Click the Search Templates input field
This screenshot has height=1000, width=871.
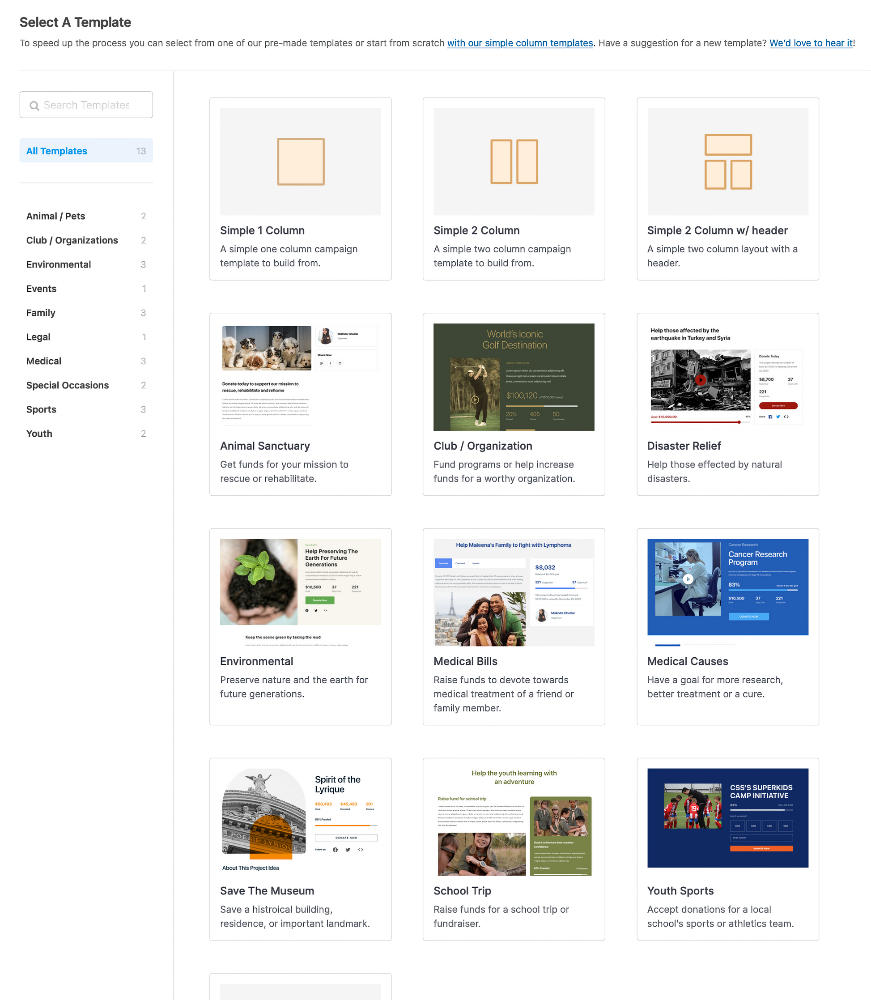(x=86, y=105)
